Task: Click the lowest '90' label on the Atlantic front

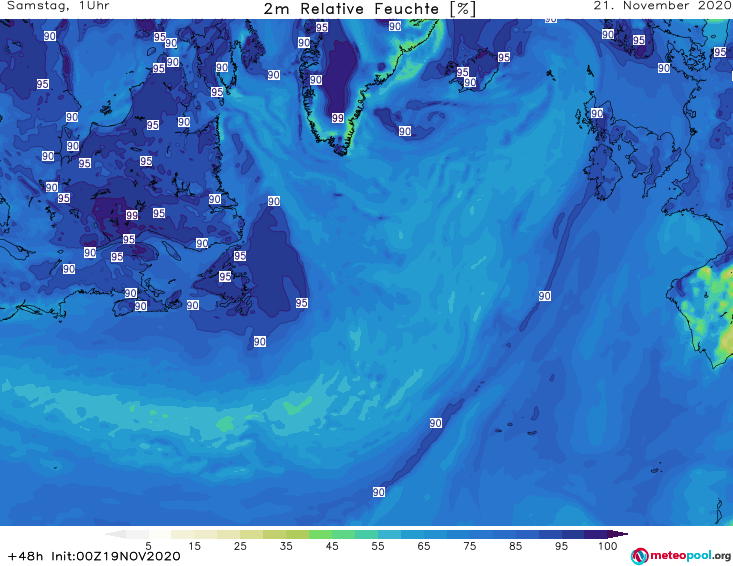Action: pos(379,492)
